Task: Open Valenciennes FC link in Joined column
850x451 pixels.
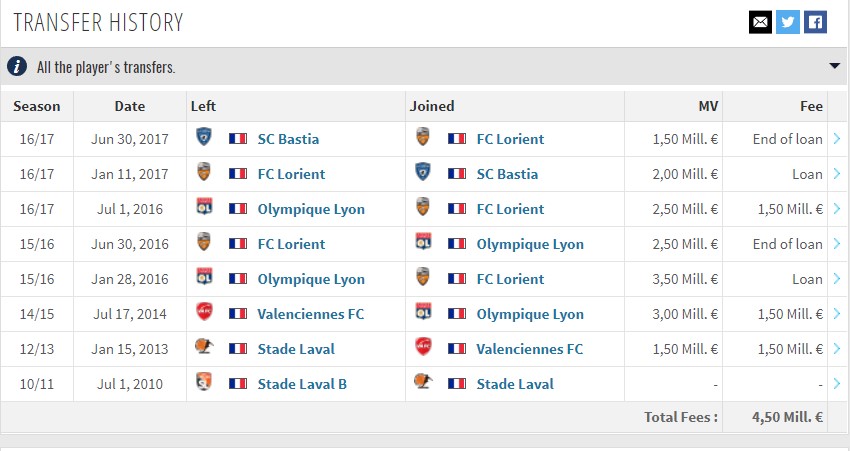Action: pyautogui.click(x=530, y=349)
